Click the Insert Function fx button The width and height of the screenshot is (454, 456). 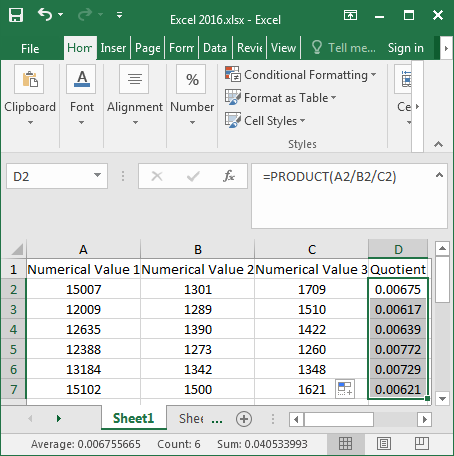[x=229, y=176]
